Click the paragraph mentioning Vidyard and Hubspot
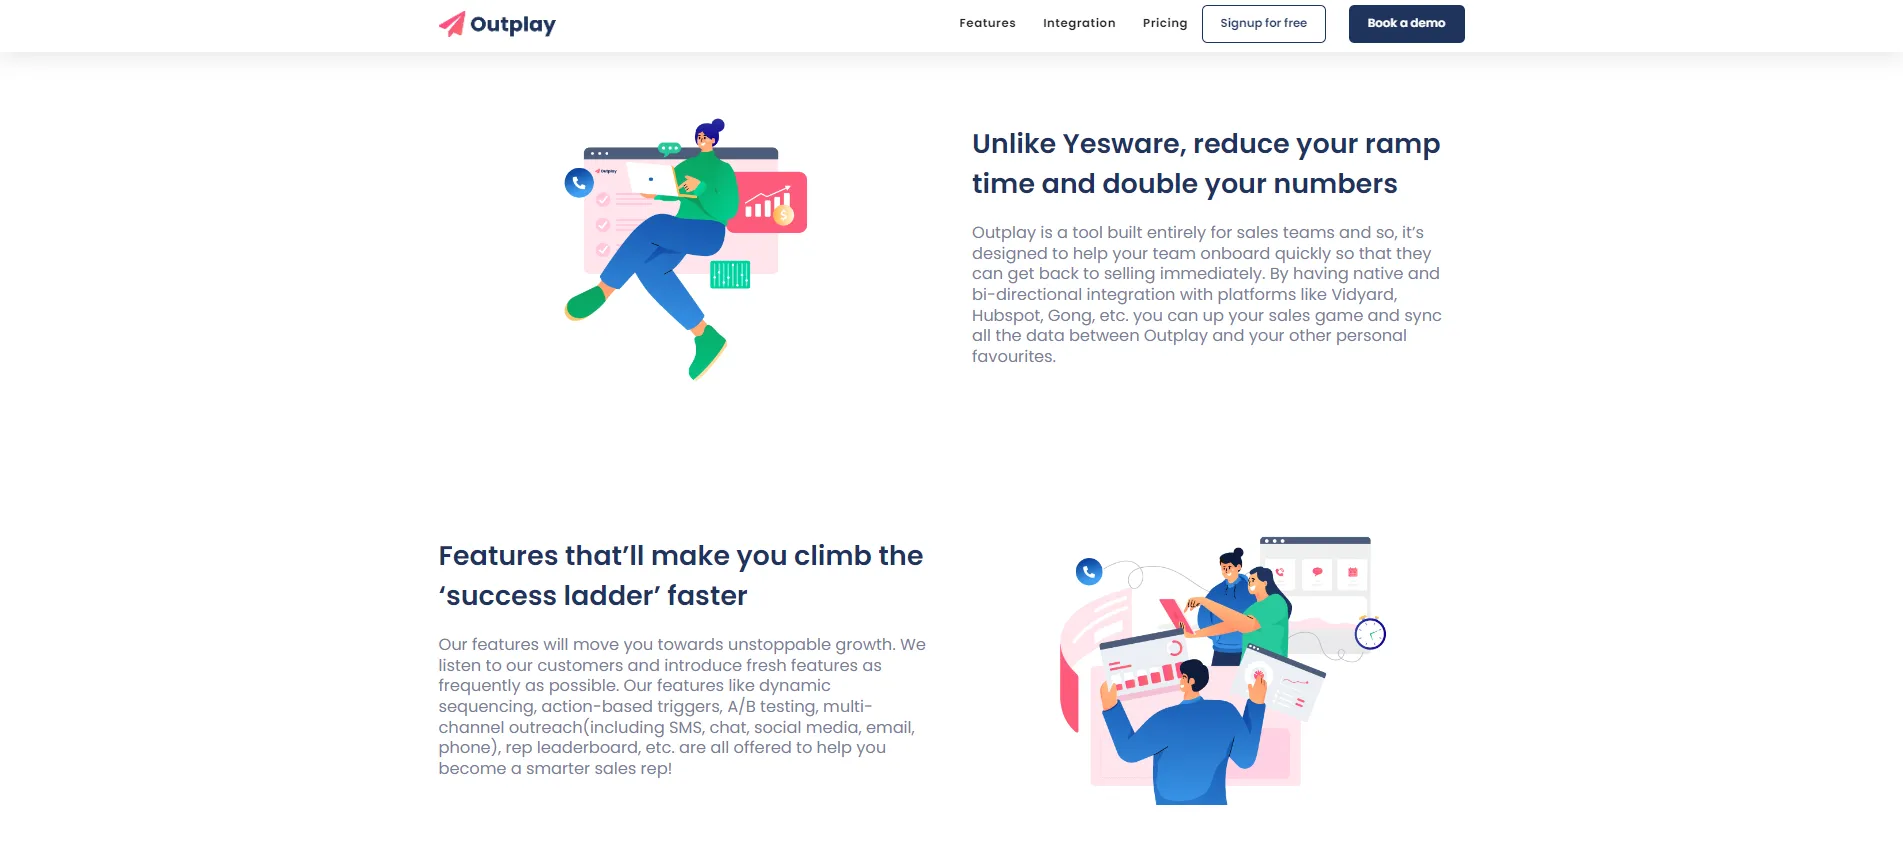Screen dimensions: 1903x845 pos(1207,294)
